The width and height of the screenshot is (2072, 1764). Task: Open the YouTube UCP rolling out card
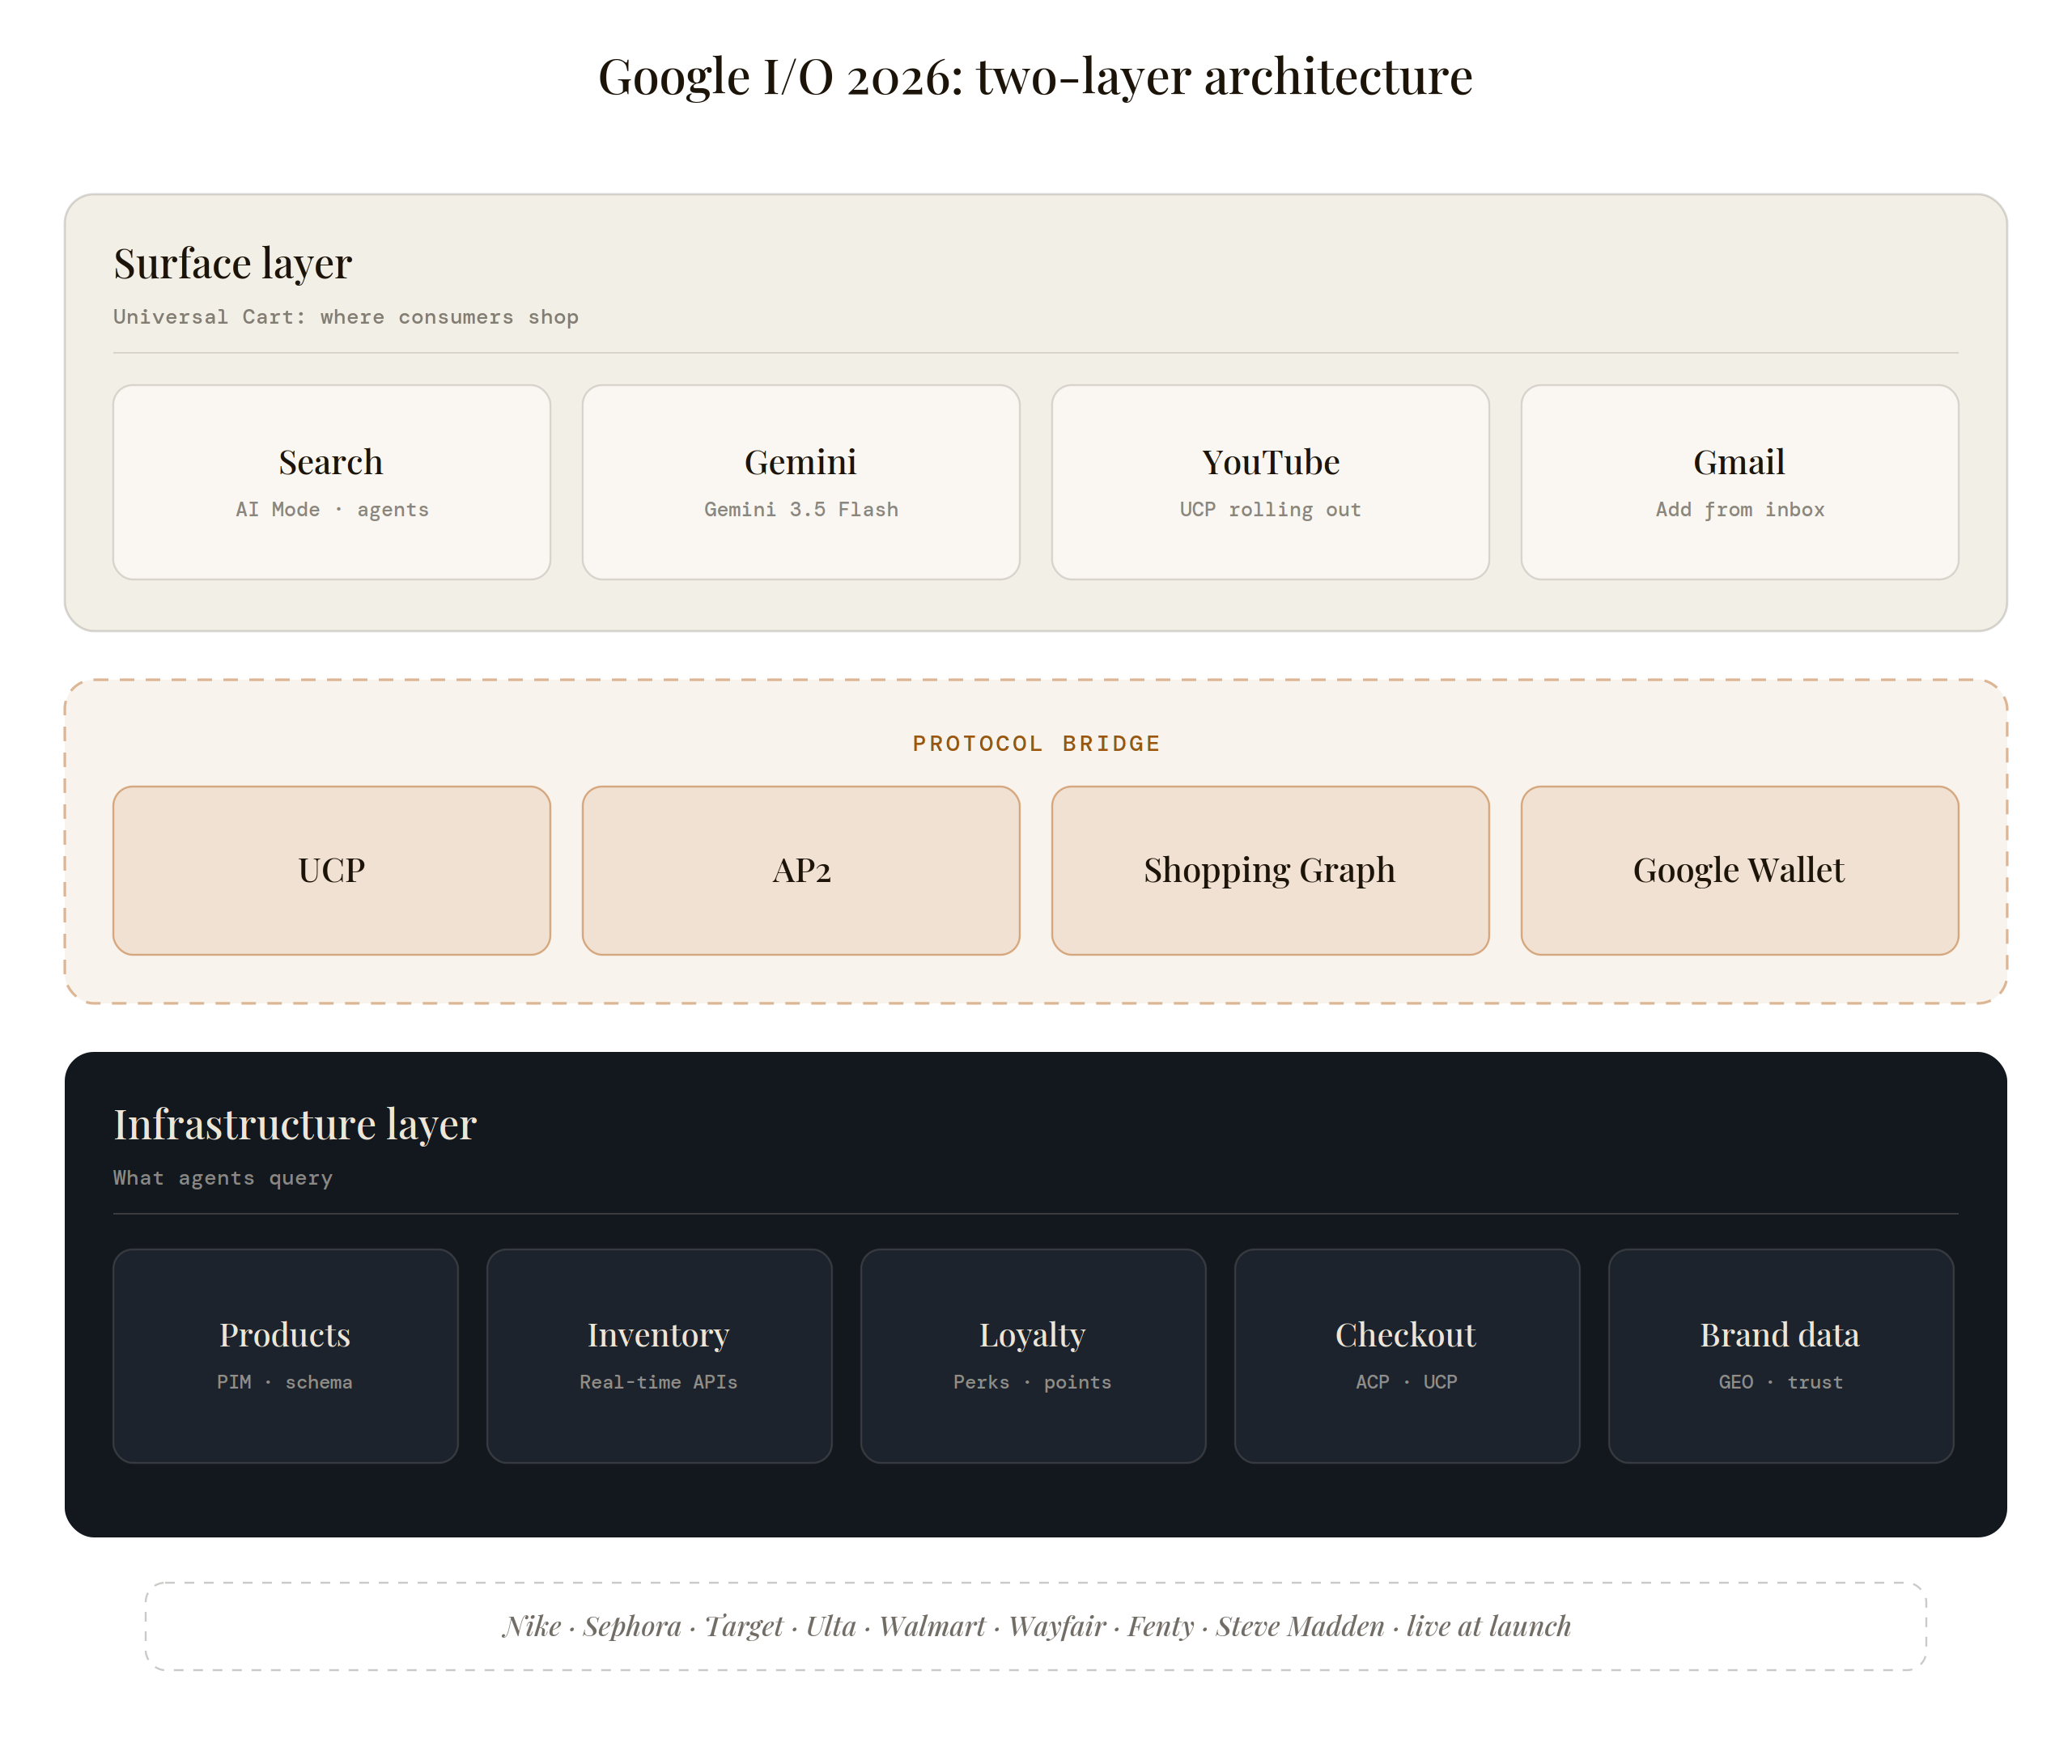[x=1270, y=482]
